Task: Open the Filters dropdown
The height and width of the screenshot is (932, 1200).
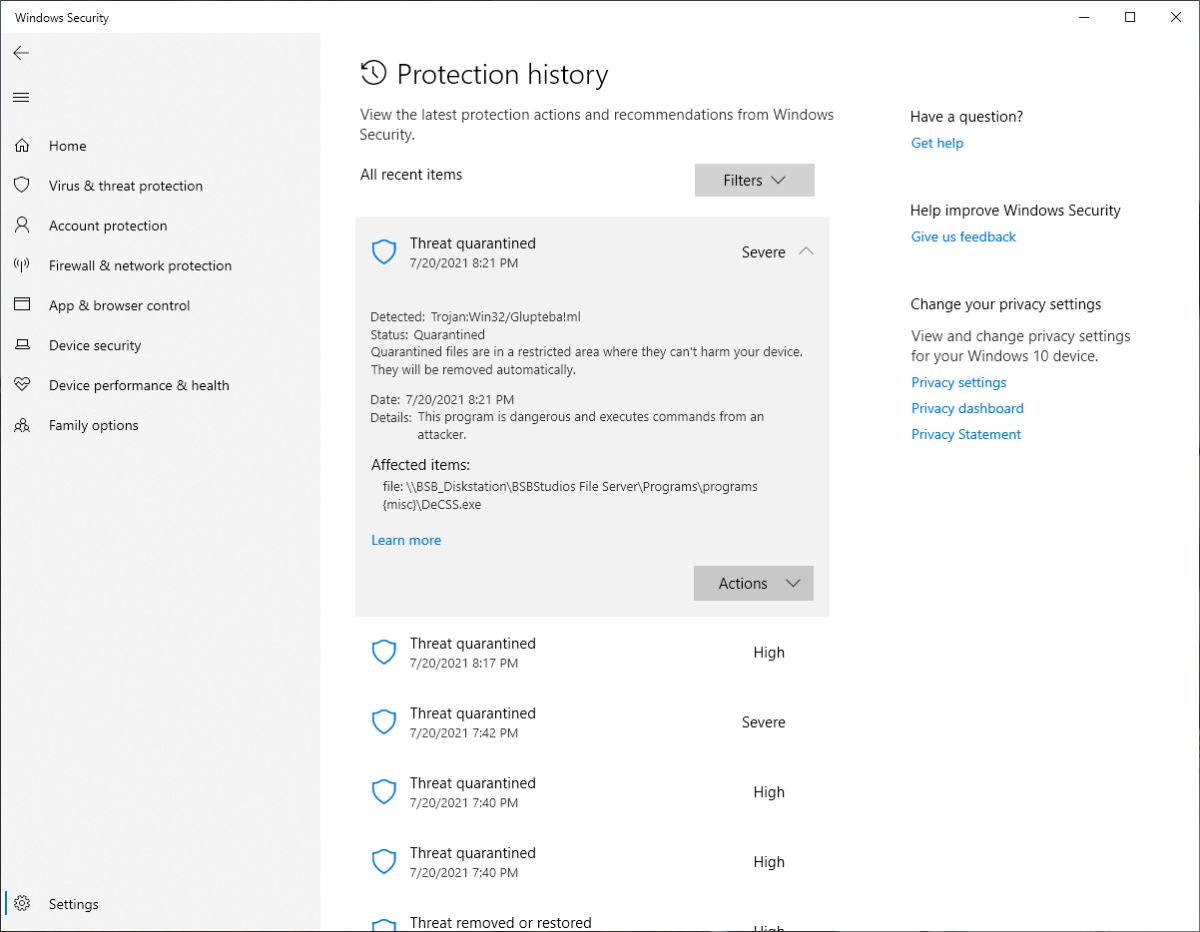Action: click(754, 180)
